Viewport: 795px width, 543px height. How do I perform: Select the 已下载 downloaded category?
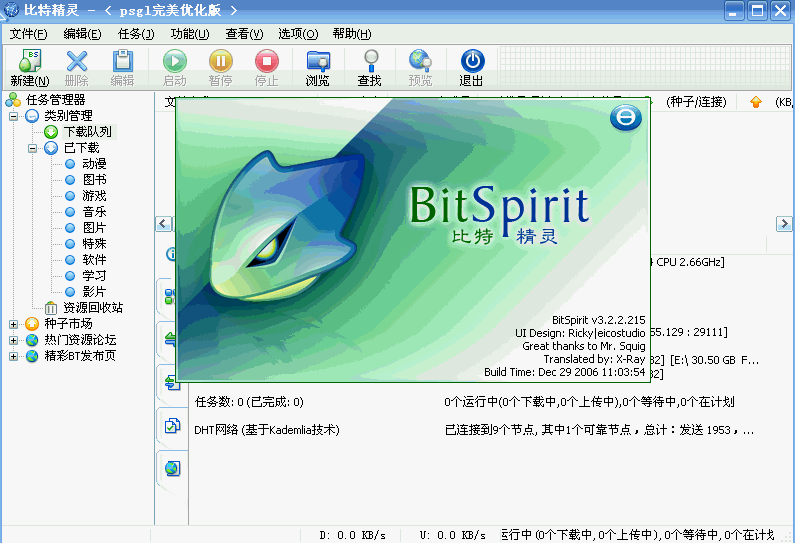click(82, 148)
